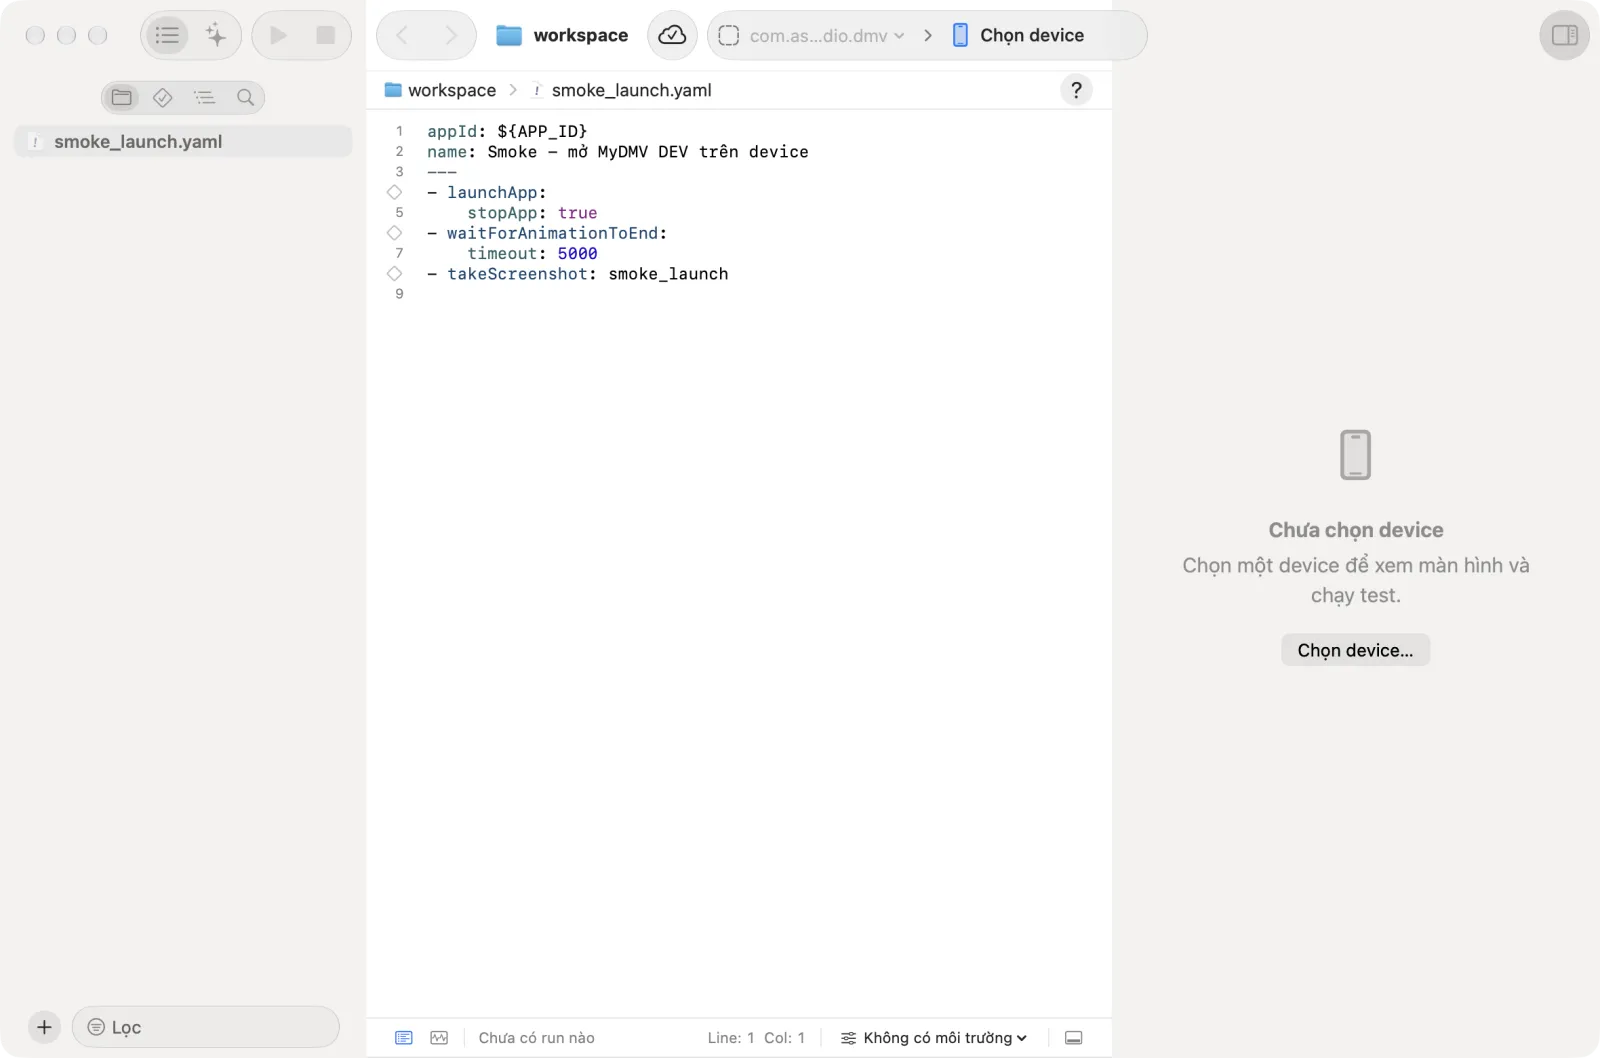1600x1058 pixels.
Task: Click the stopApp: true line
Action: [x=532, y=213]
